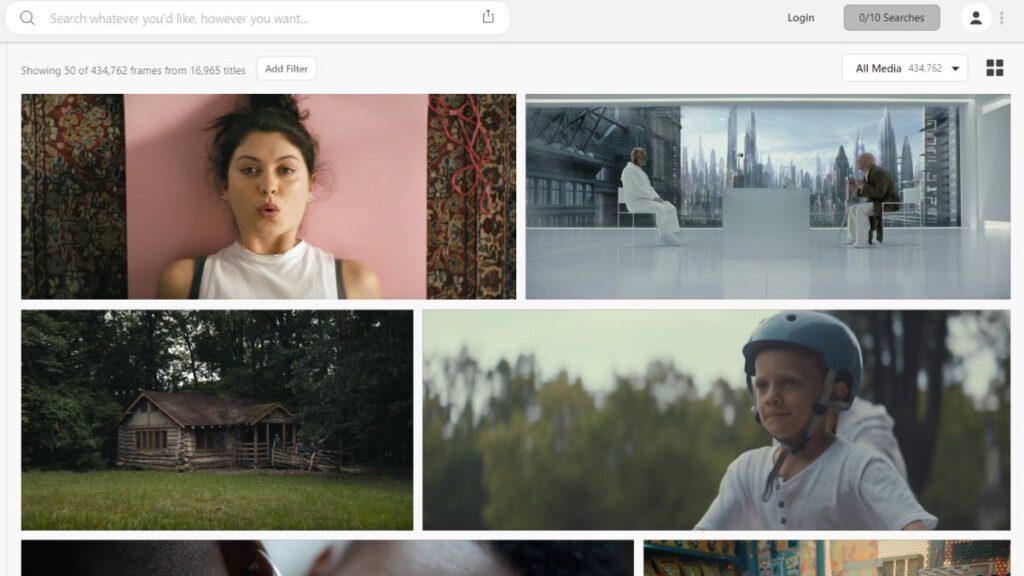Click the magnifying glass search icon
Image resolution: width=1024 pixels, height=576 pixels.
coord(27,18)
